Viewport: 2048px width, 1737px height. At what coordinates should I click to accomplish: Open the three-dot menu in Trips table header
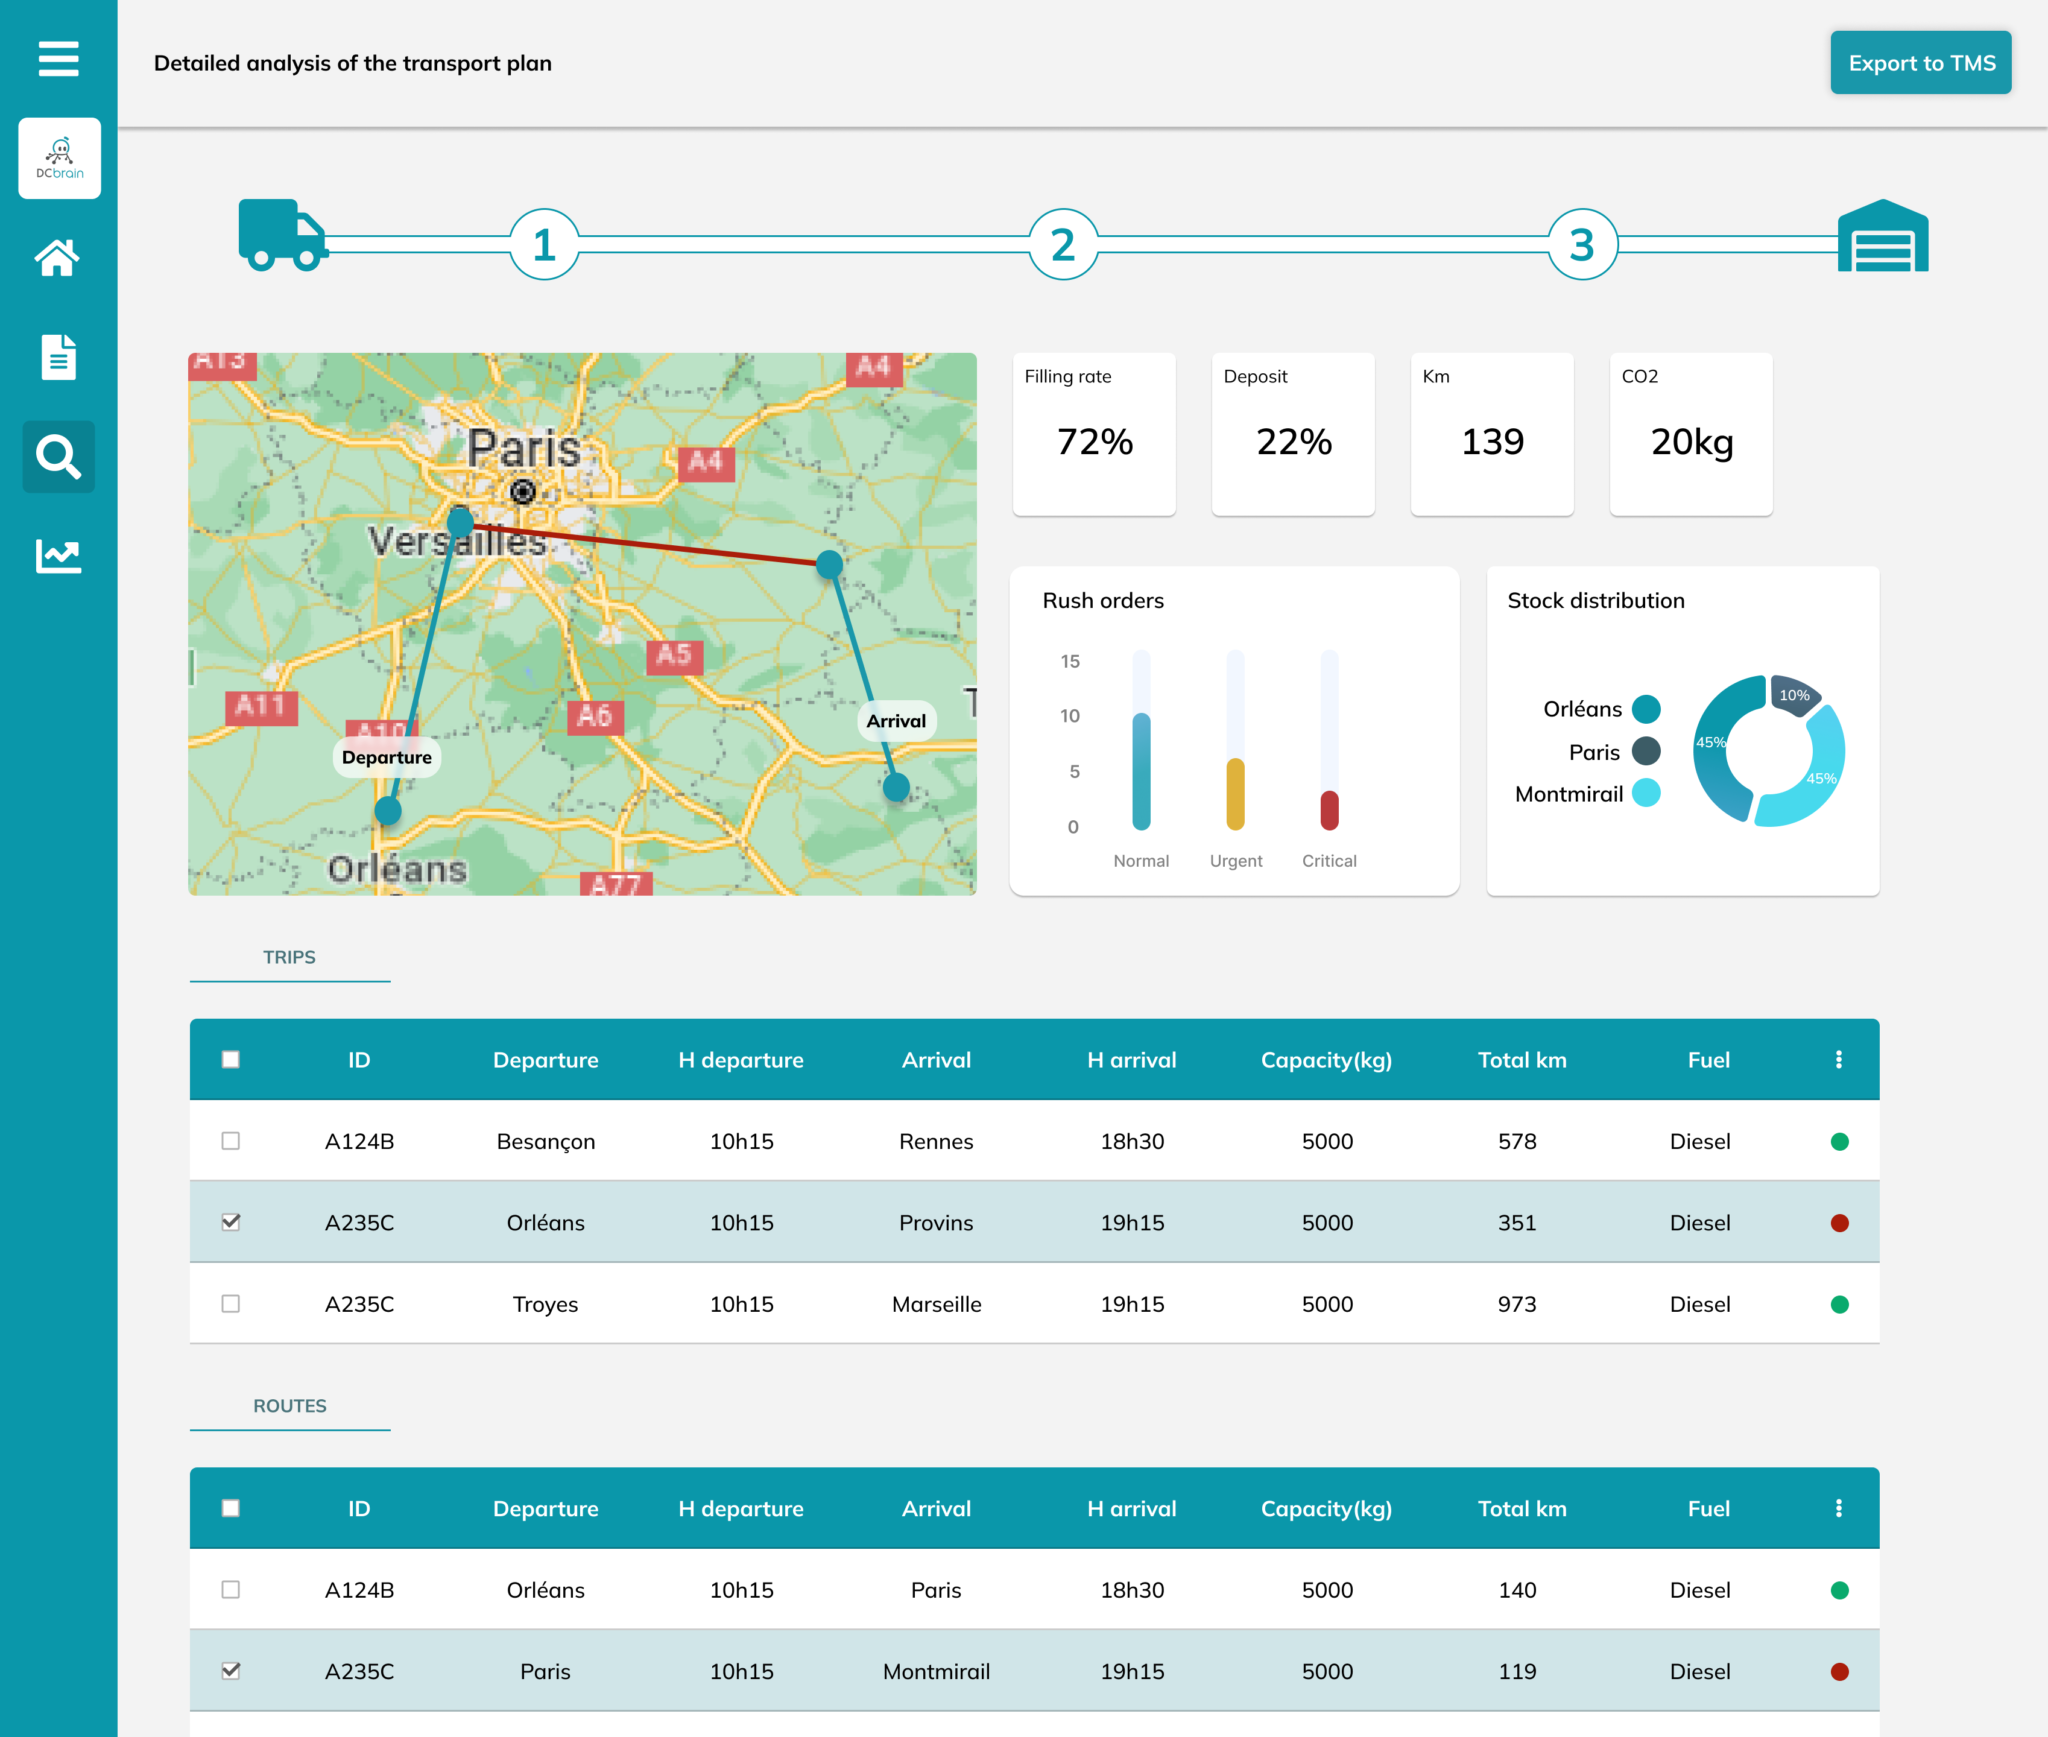1838,1059
